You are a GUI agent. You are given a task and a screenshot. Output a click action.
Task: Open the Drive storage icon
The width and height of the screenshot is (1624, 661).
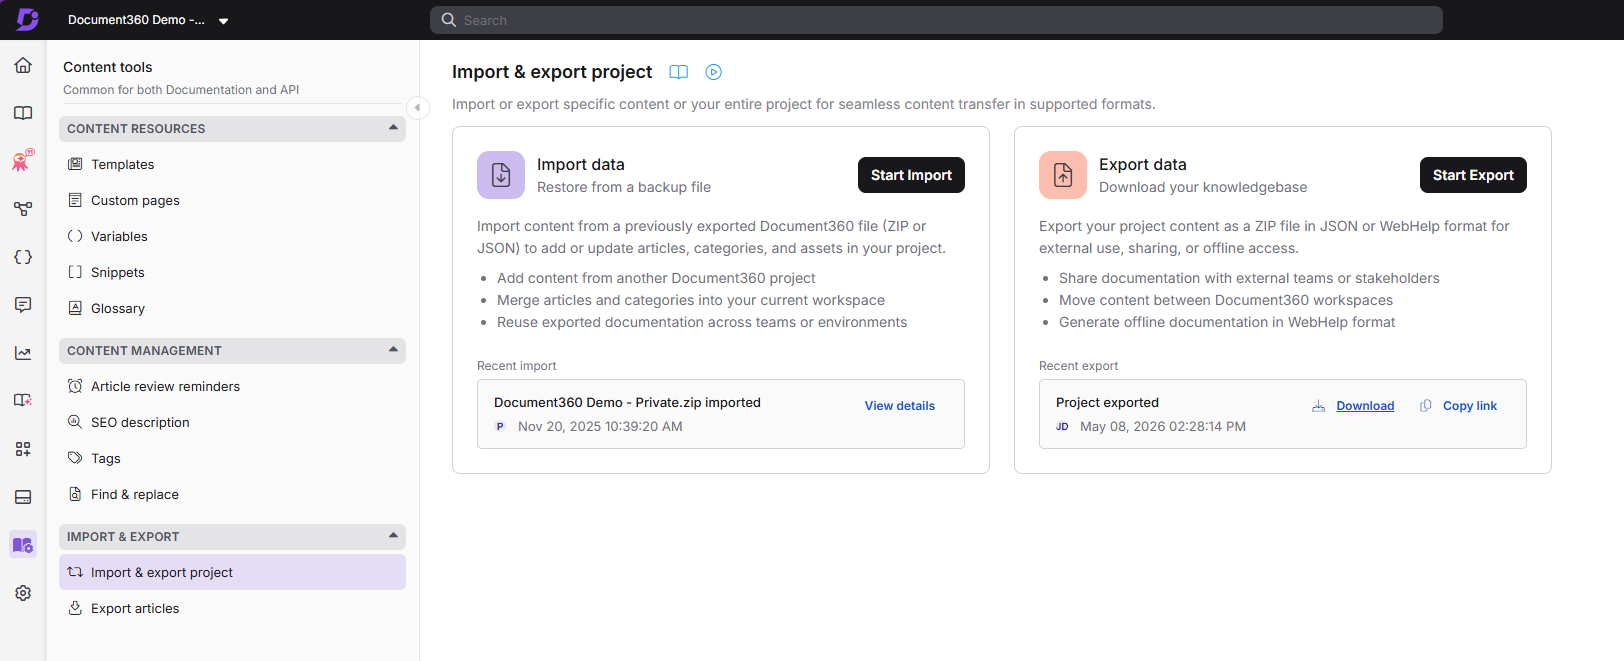23,497
